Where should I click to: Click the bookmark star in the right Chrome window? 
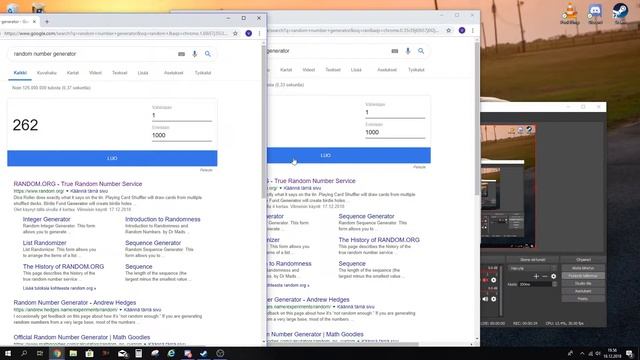[x=449, y=30]
